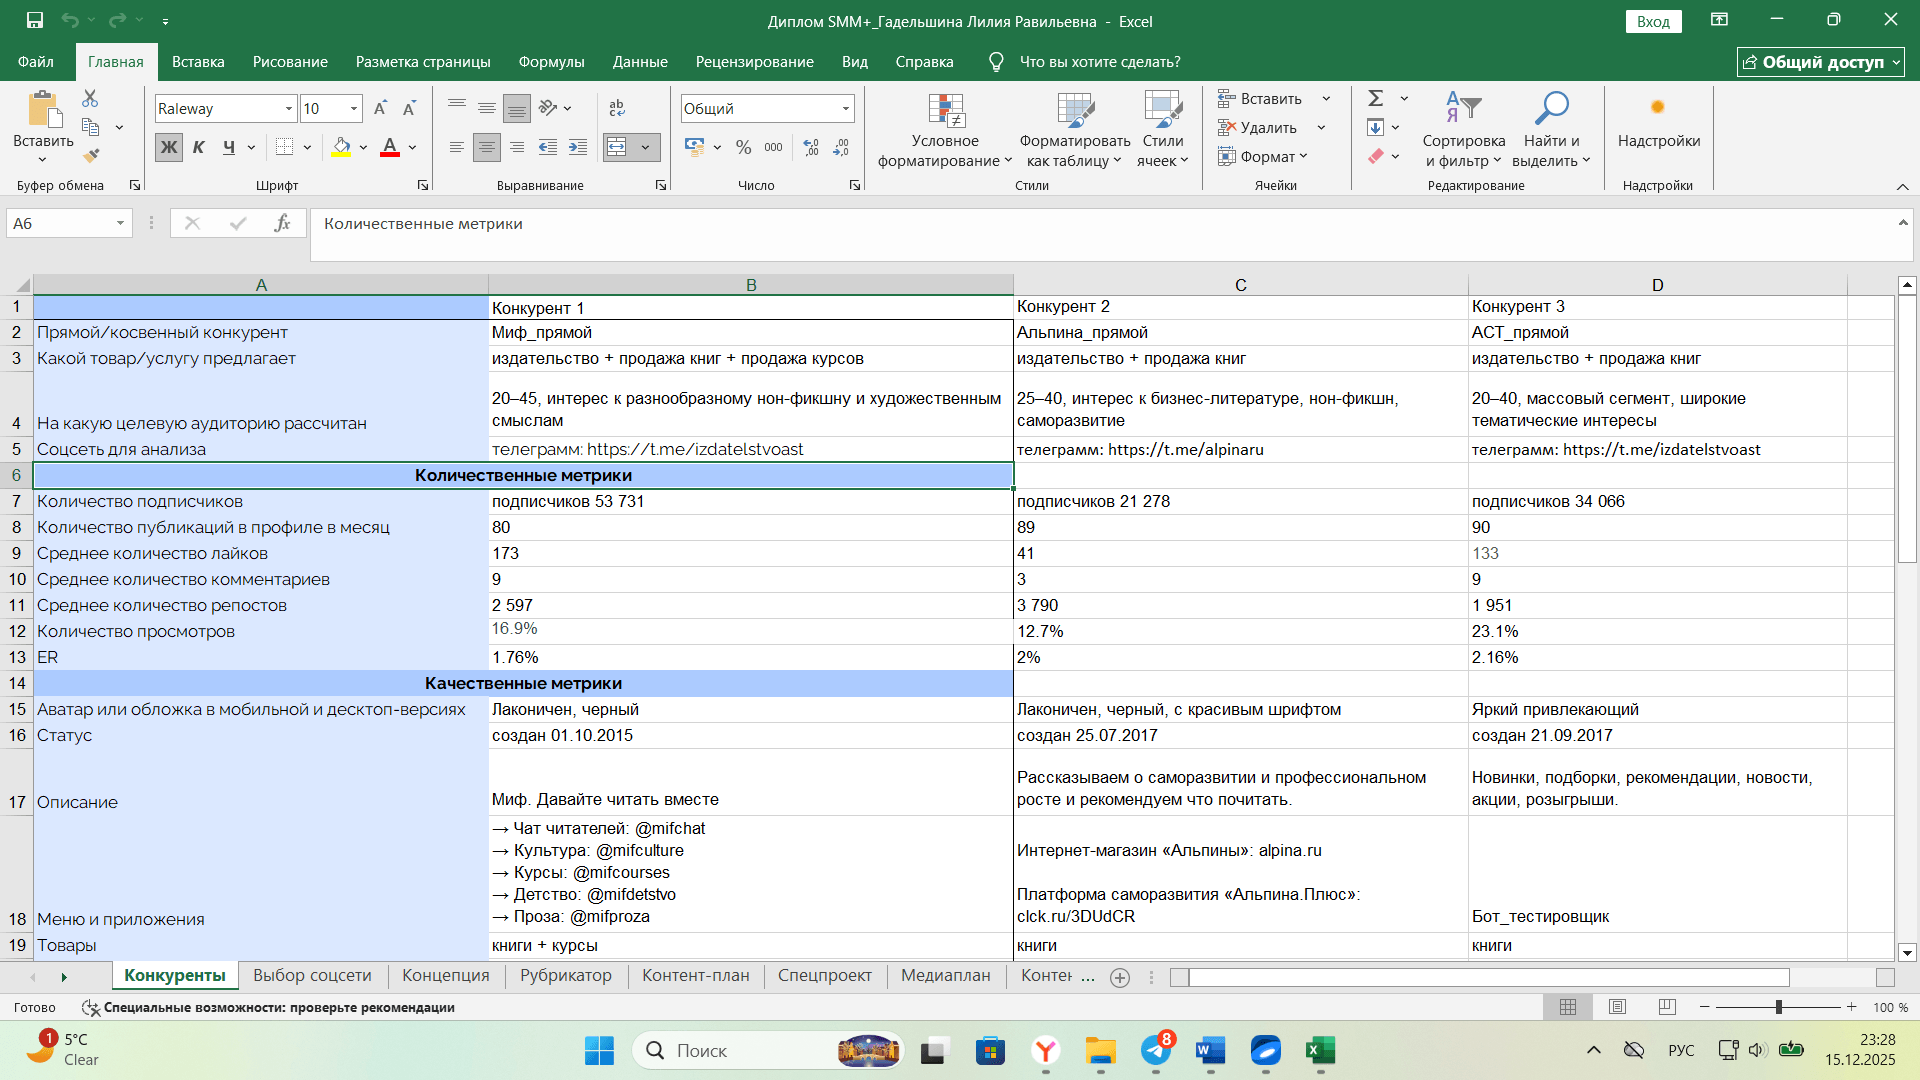Expand the Общий number format dropdown

(846, 108)
